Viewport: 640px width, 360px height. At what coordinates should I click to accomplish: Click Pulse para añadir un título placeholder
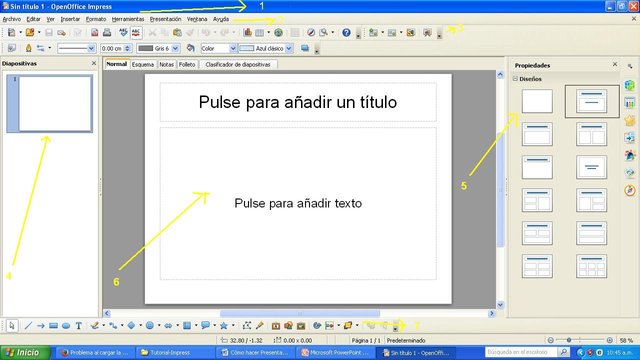298,102
